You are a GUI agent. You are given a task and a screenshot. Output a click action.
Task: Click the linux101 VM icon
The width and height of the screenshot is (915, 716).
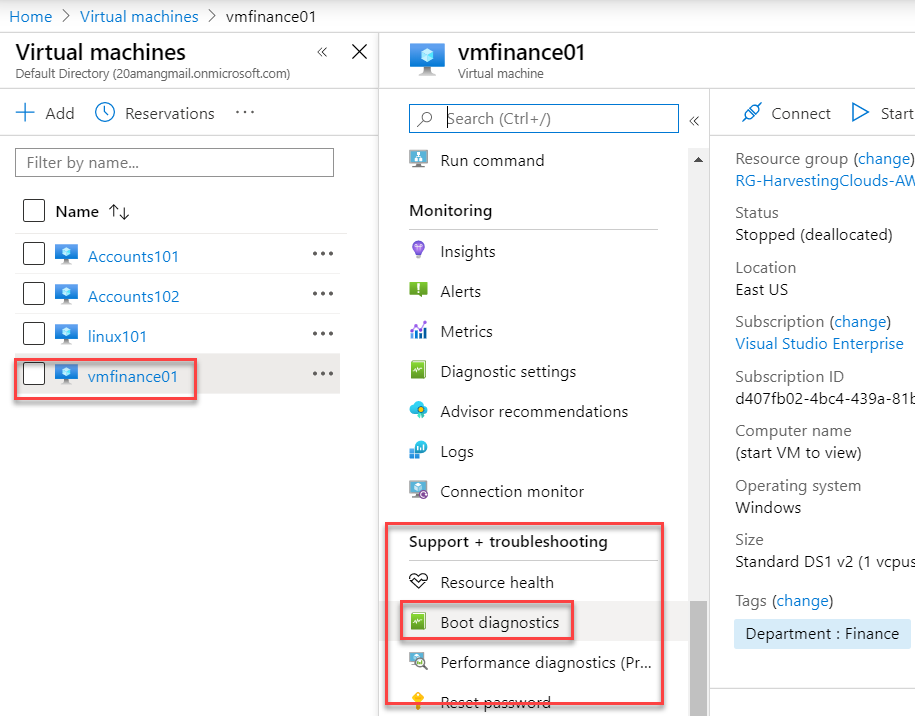click(67, 334)
